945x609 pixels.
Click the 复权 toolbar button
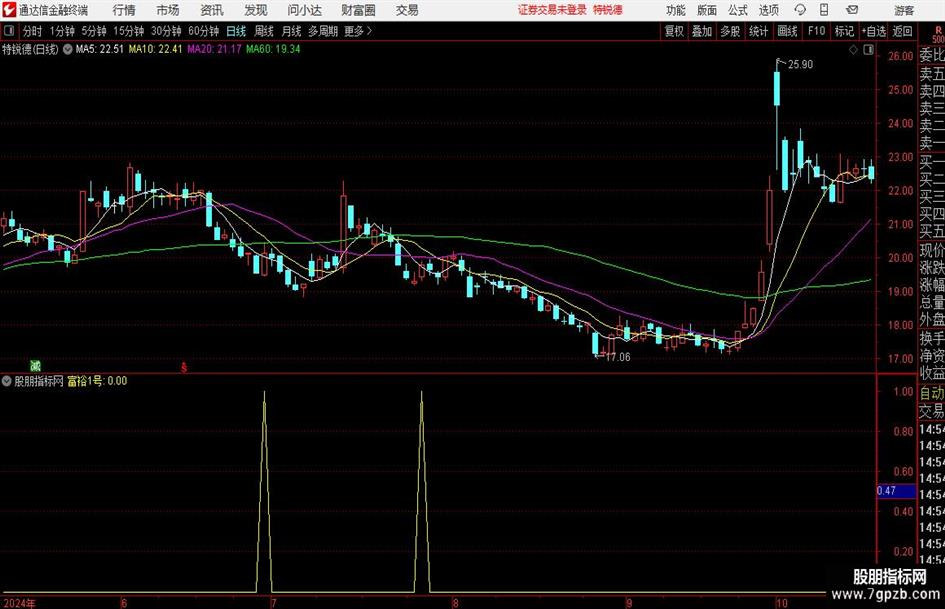(674, 31)
